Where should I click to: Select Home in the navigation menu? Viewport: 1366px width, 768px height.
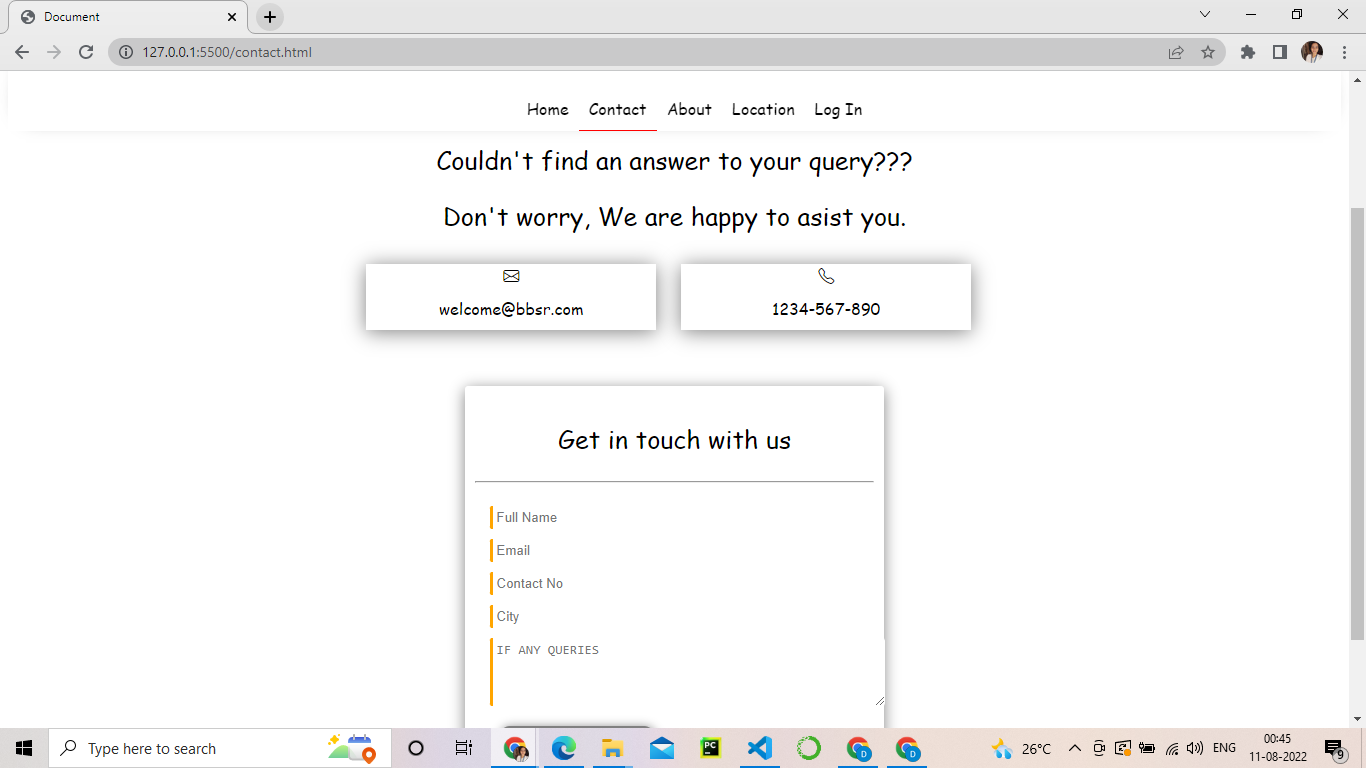tap(547, 110)
